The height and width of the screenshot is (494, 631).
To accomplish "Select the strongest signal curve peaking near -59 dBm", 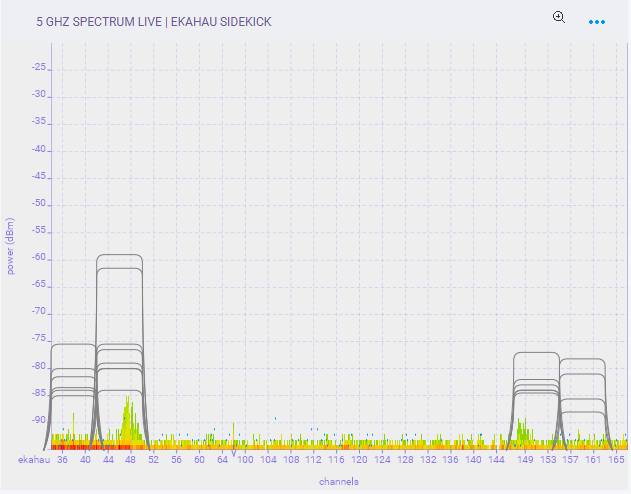I will (x=120, y=255).
